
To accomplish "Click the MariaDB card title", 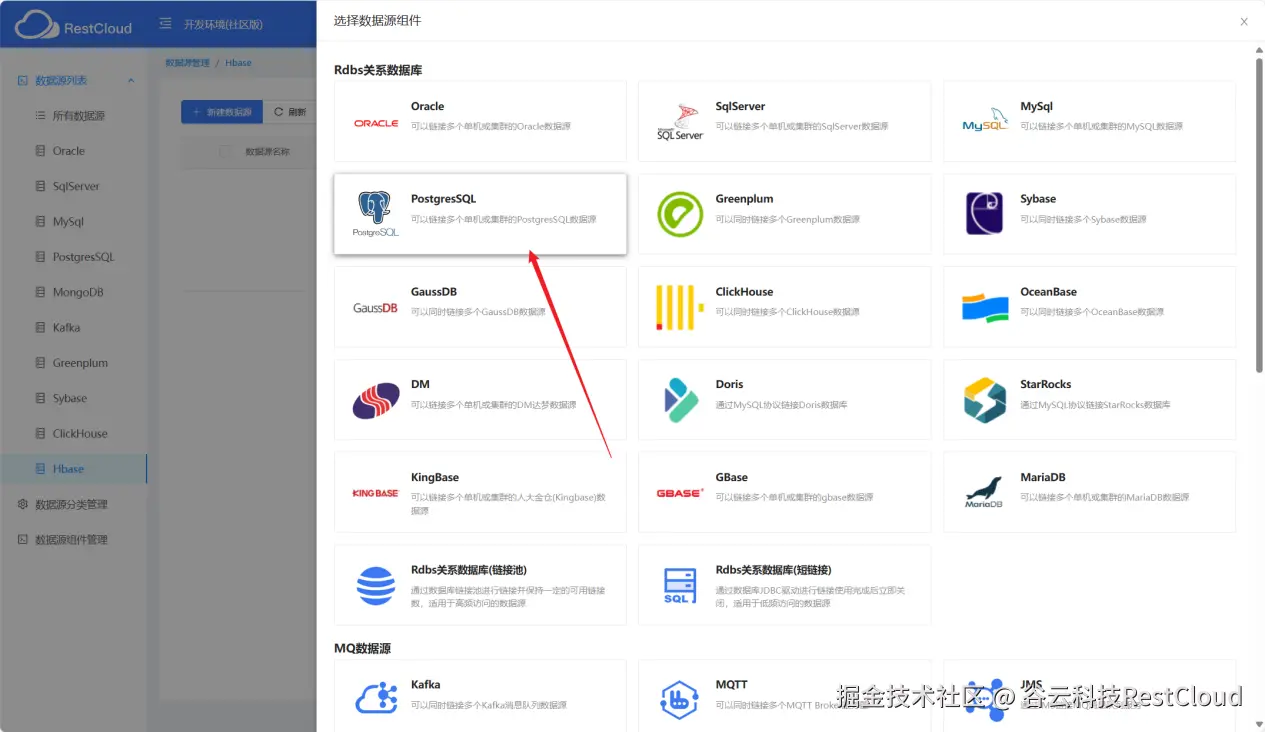I will pos(1043,477).
